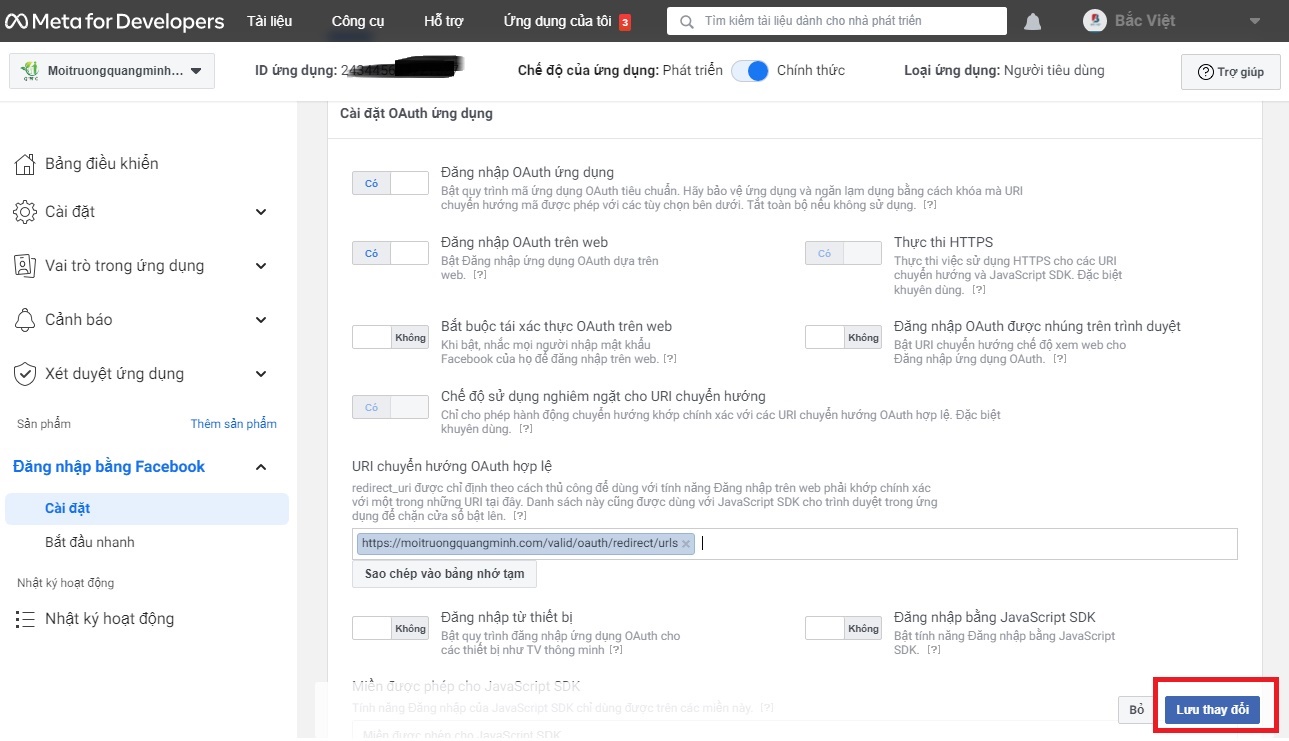Image resolution: width=1289 pixels, height=741 pixels.
Task: Expand Vai trò trong ứng dụng section
Action: tap(261, 266)
